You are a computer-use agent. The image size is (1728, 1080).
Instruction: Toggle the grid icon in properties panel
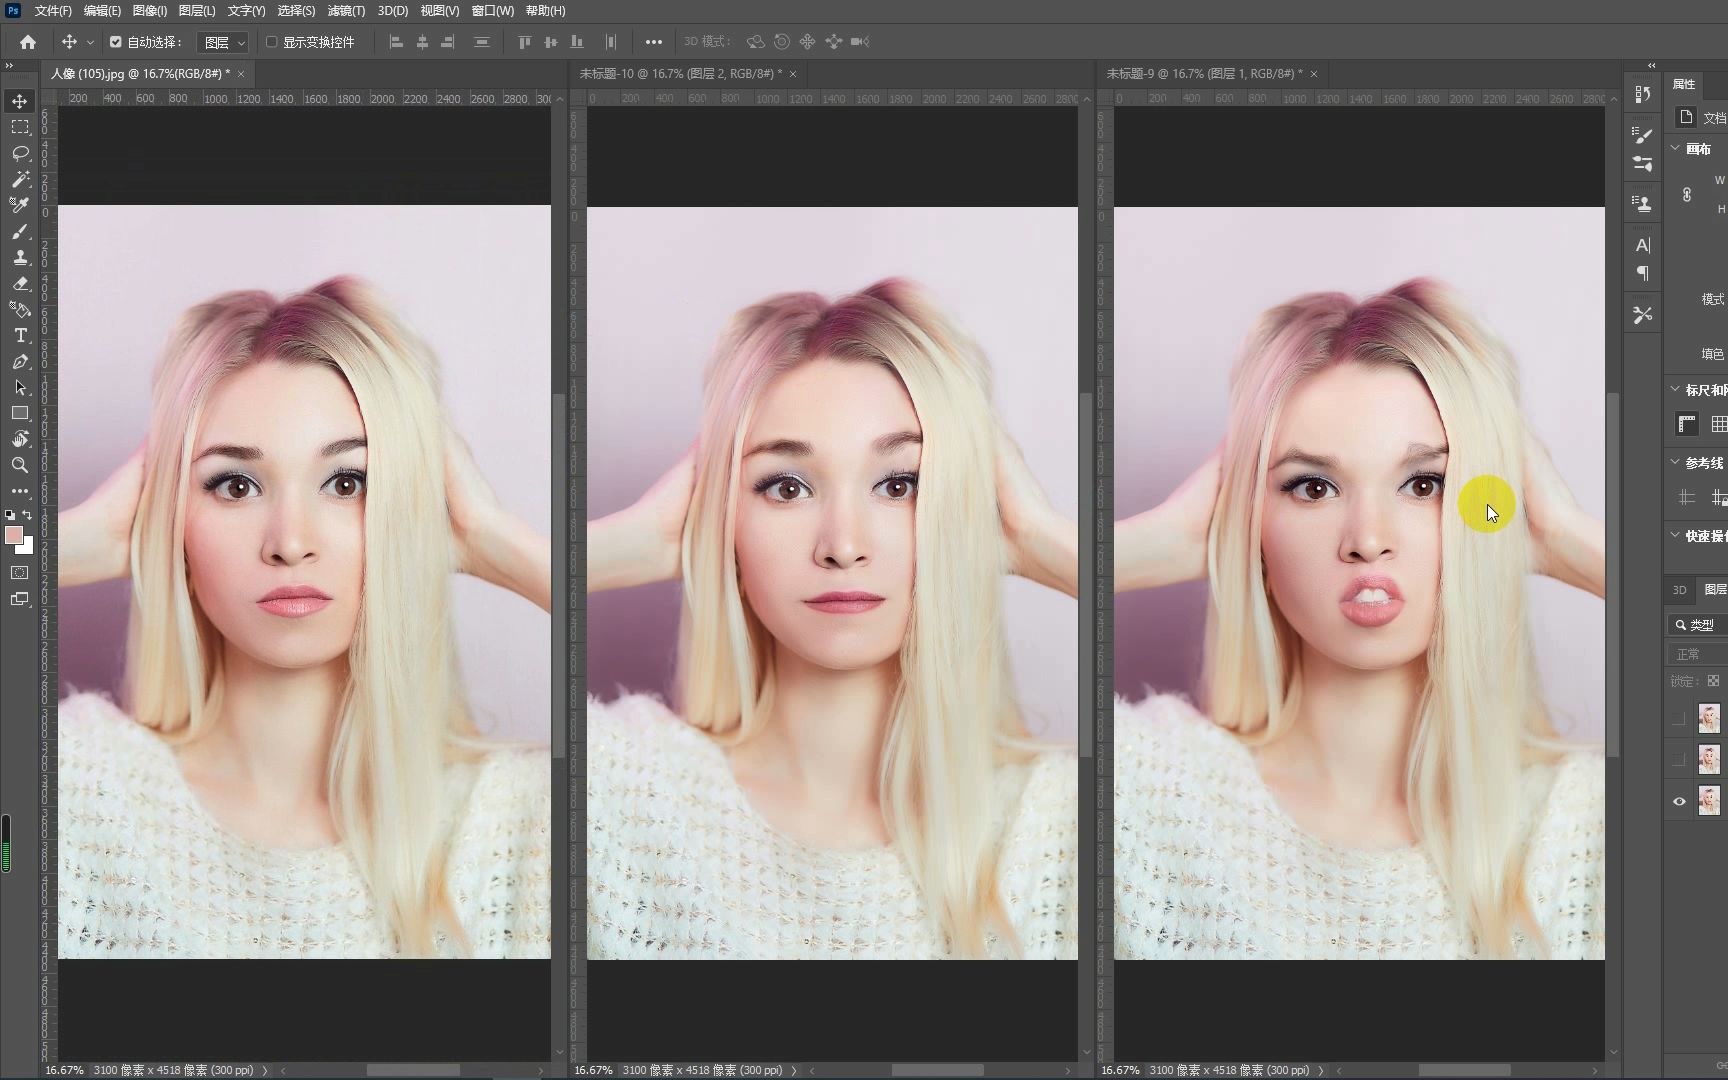[1719, 424]
